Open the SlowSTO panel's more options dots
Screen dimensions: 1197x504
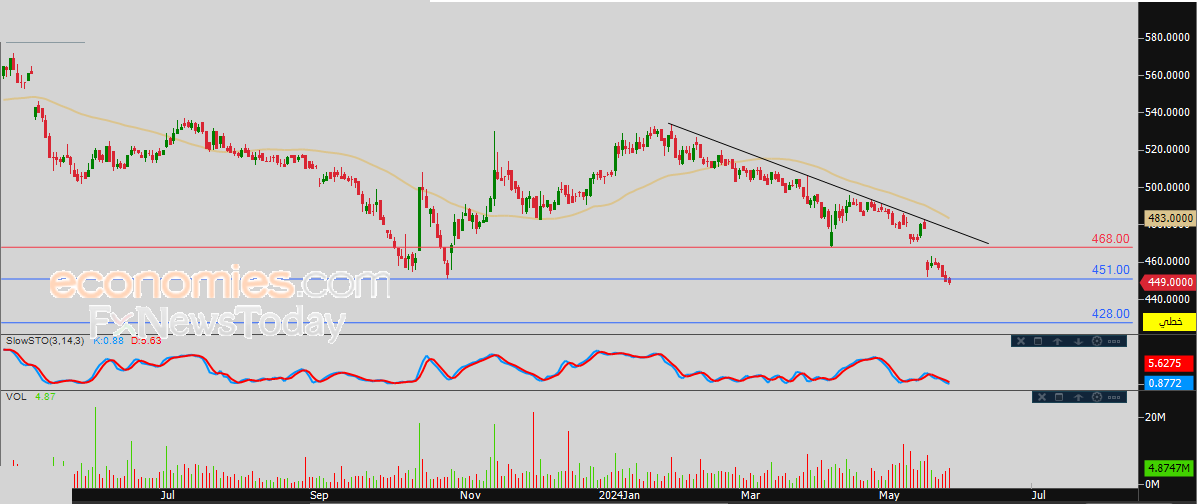(1114, 341)
